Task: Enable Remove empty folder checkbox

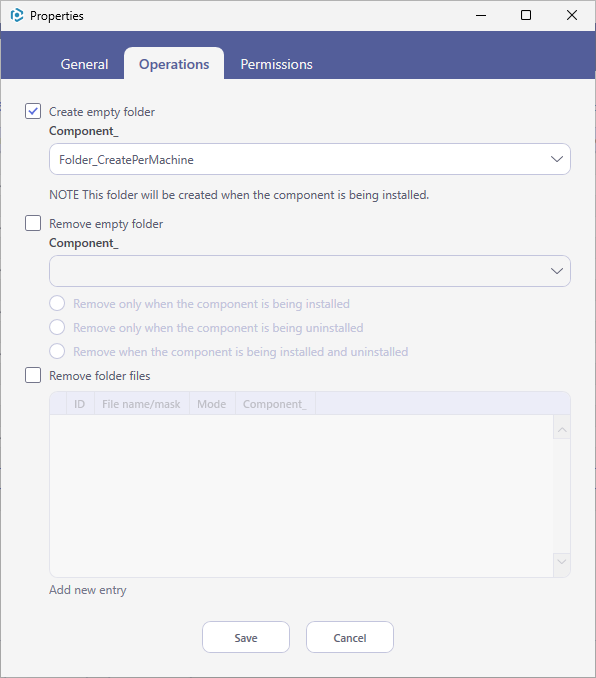Action: (33, 223)
